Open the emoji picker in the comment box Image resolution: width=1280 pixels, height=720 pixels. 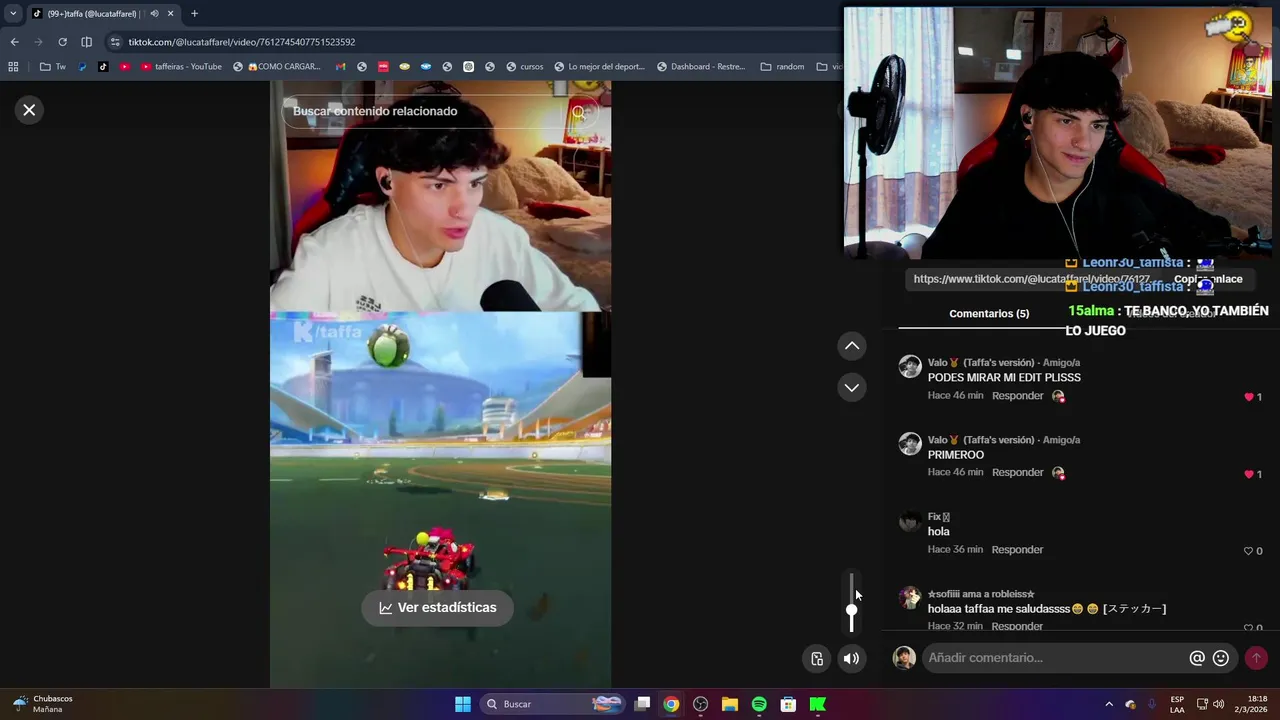click(x=1221, y=658)
